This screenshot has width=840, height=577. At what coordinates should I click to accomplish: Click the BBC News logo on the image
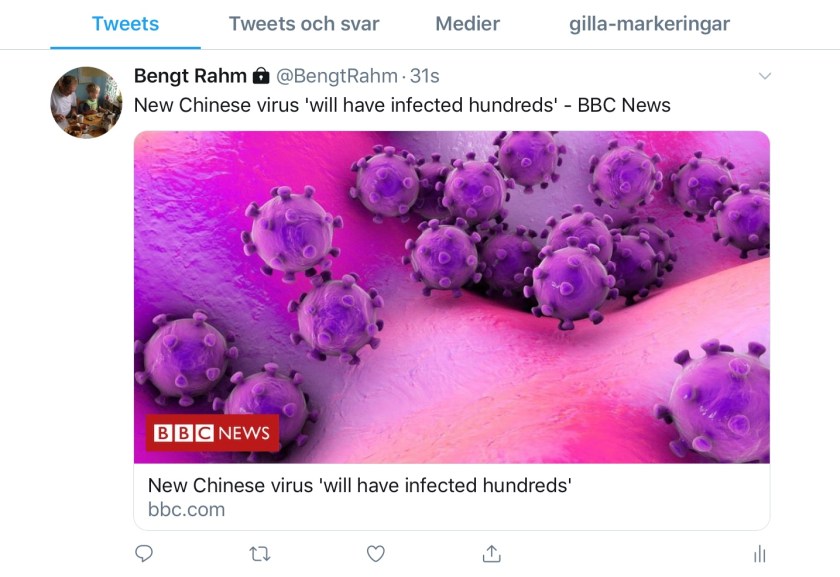point(212,433)
